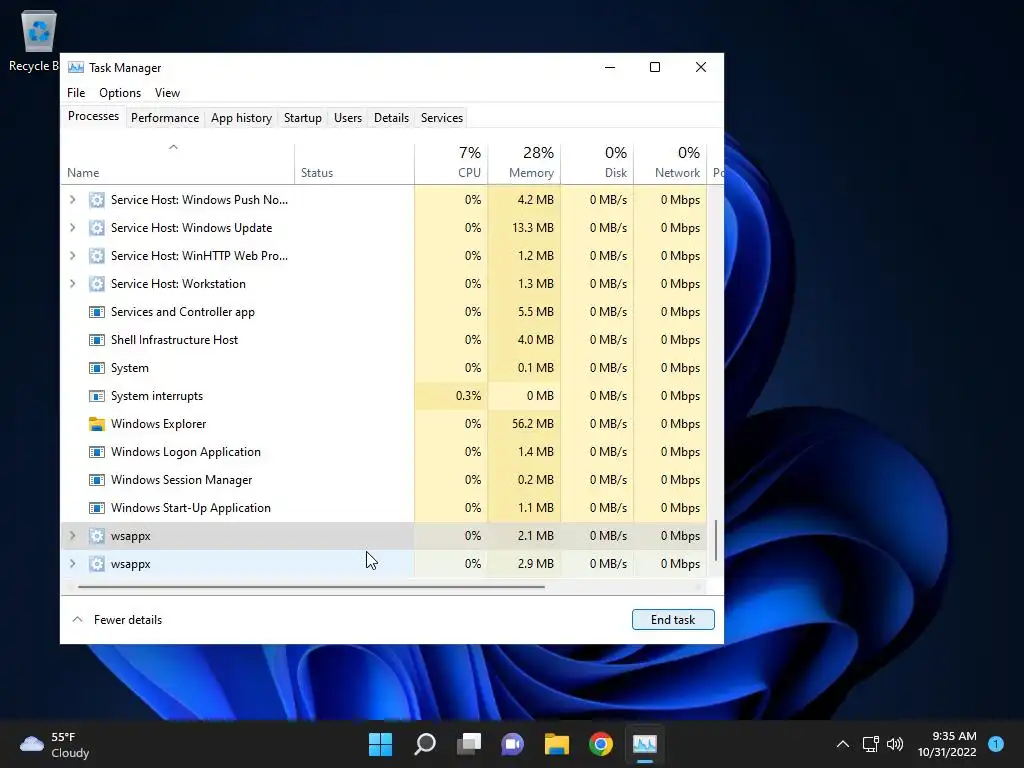
Task: Click the 0.3% CPU value
Action: [x=468, y=396]
